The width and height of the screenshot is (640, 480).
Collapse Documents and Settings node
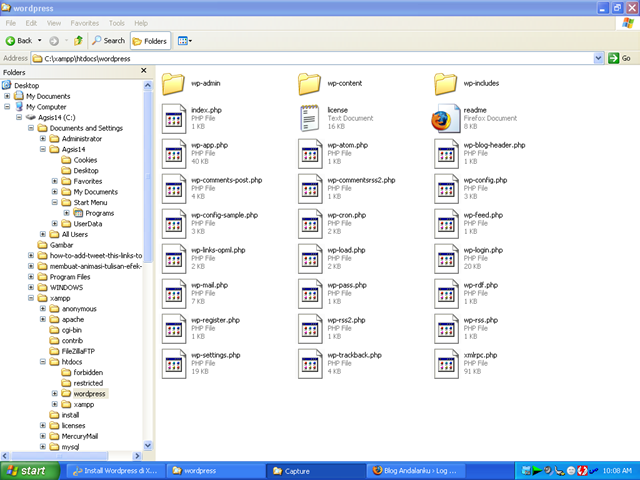coord(31,128)
